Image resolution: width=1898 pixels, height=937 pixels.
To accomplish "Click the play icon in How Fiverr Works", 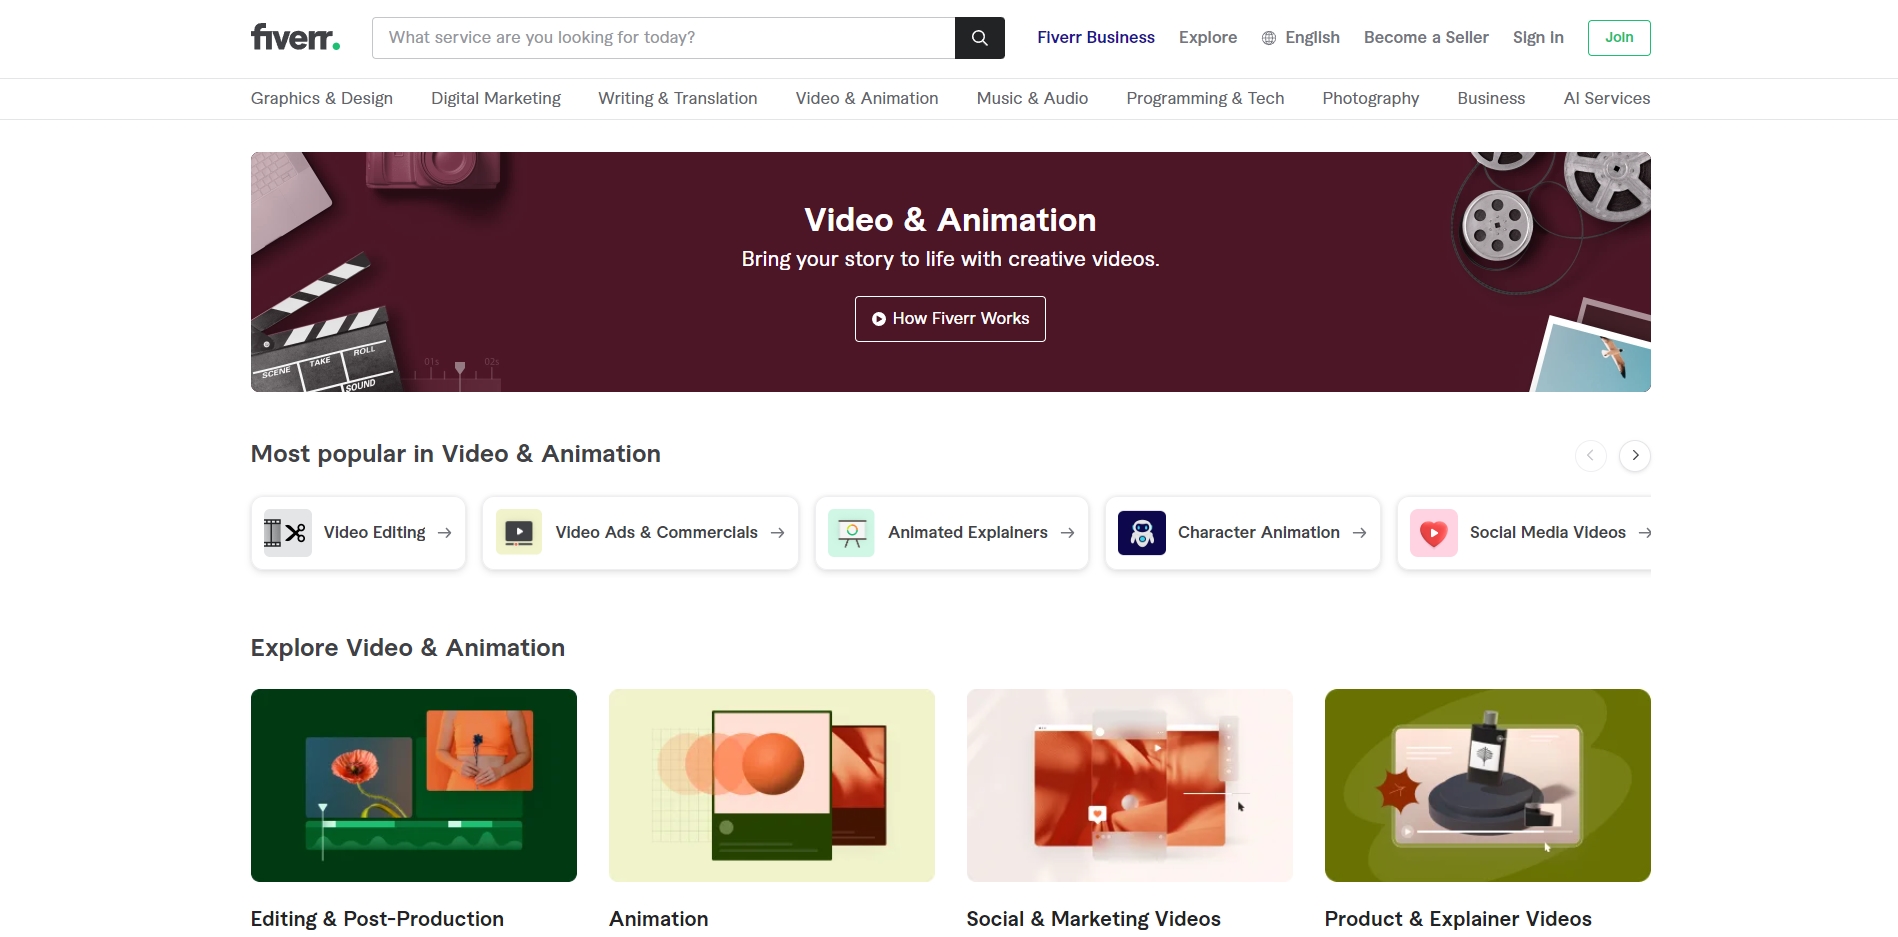I will pos(879,319).
